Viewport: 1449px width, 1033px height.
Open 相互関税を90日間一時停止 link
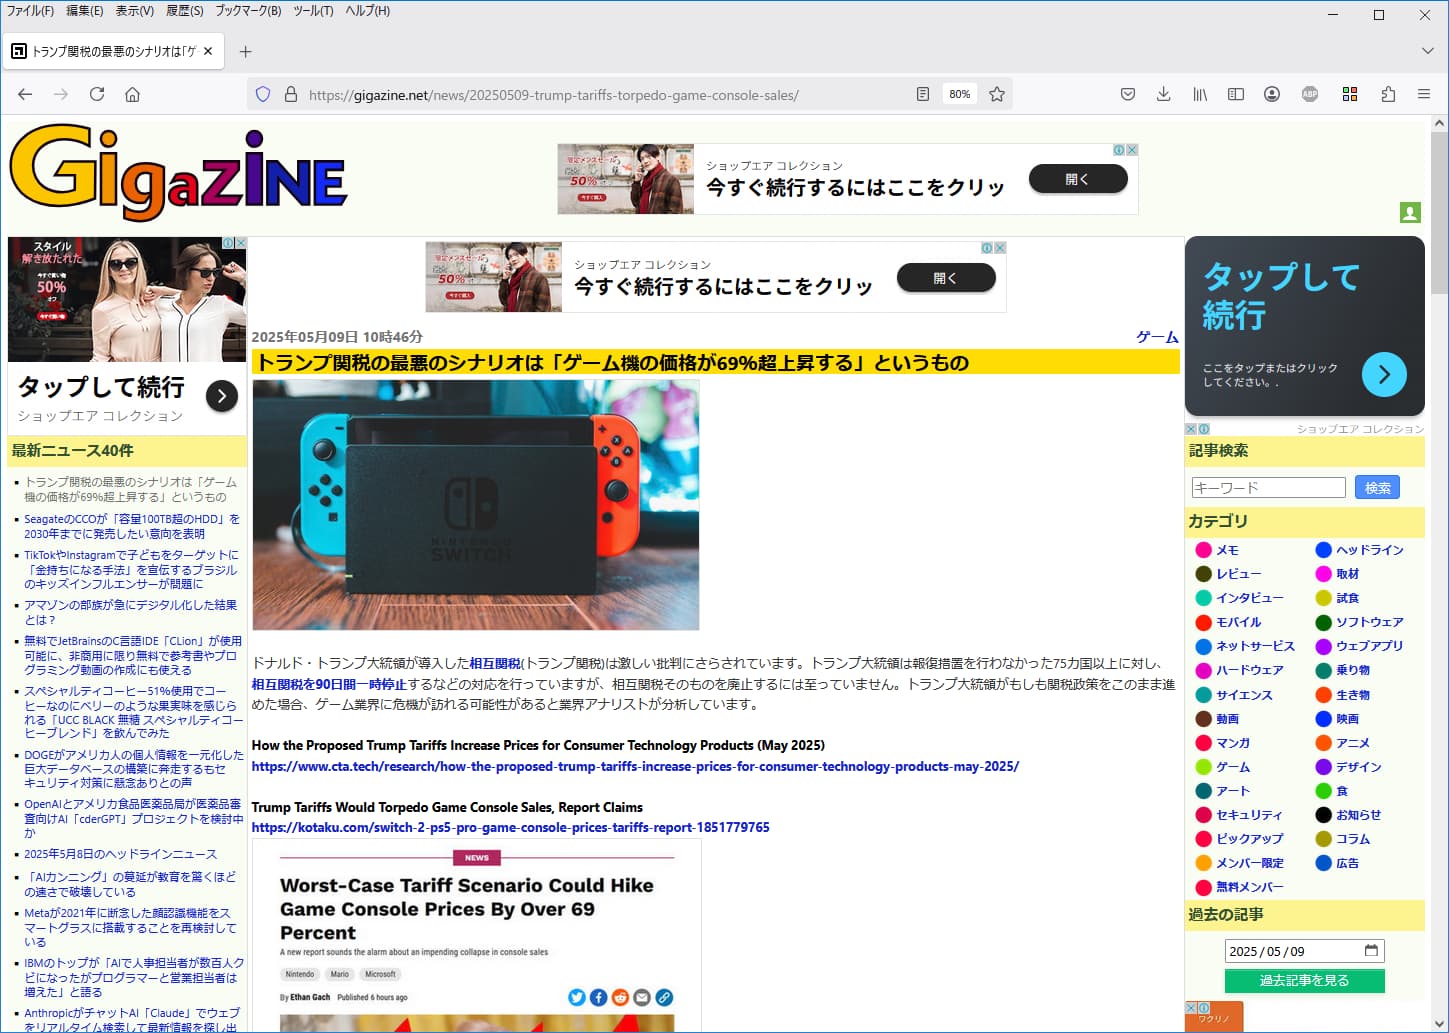point(329,684)
